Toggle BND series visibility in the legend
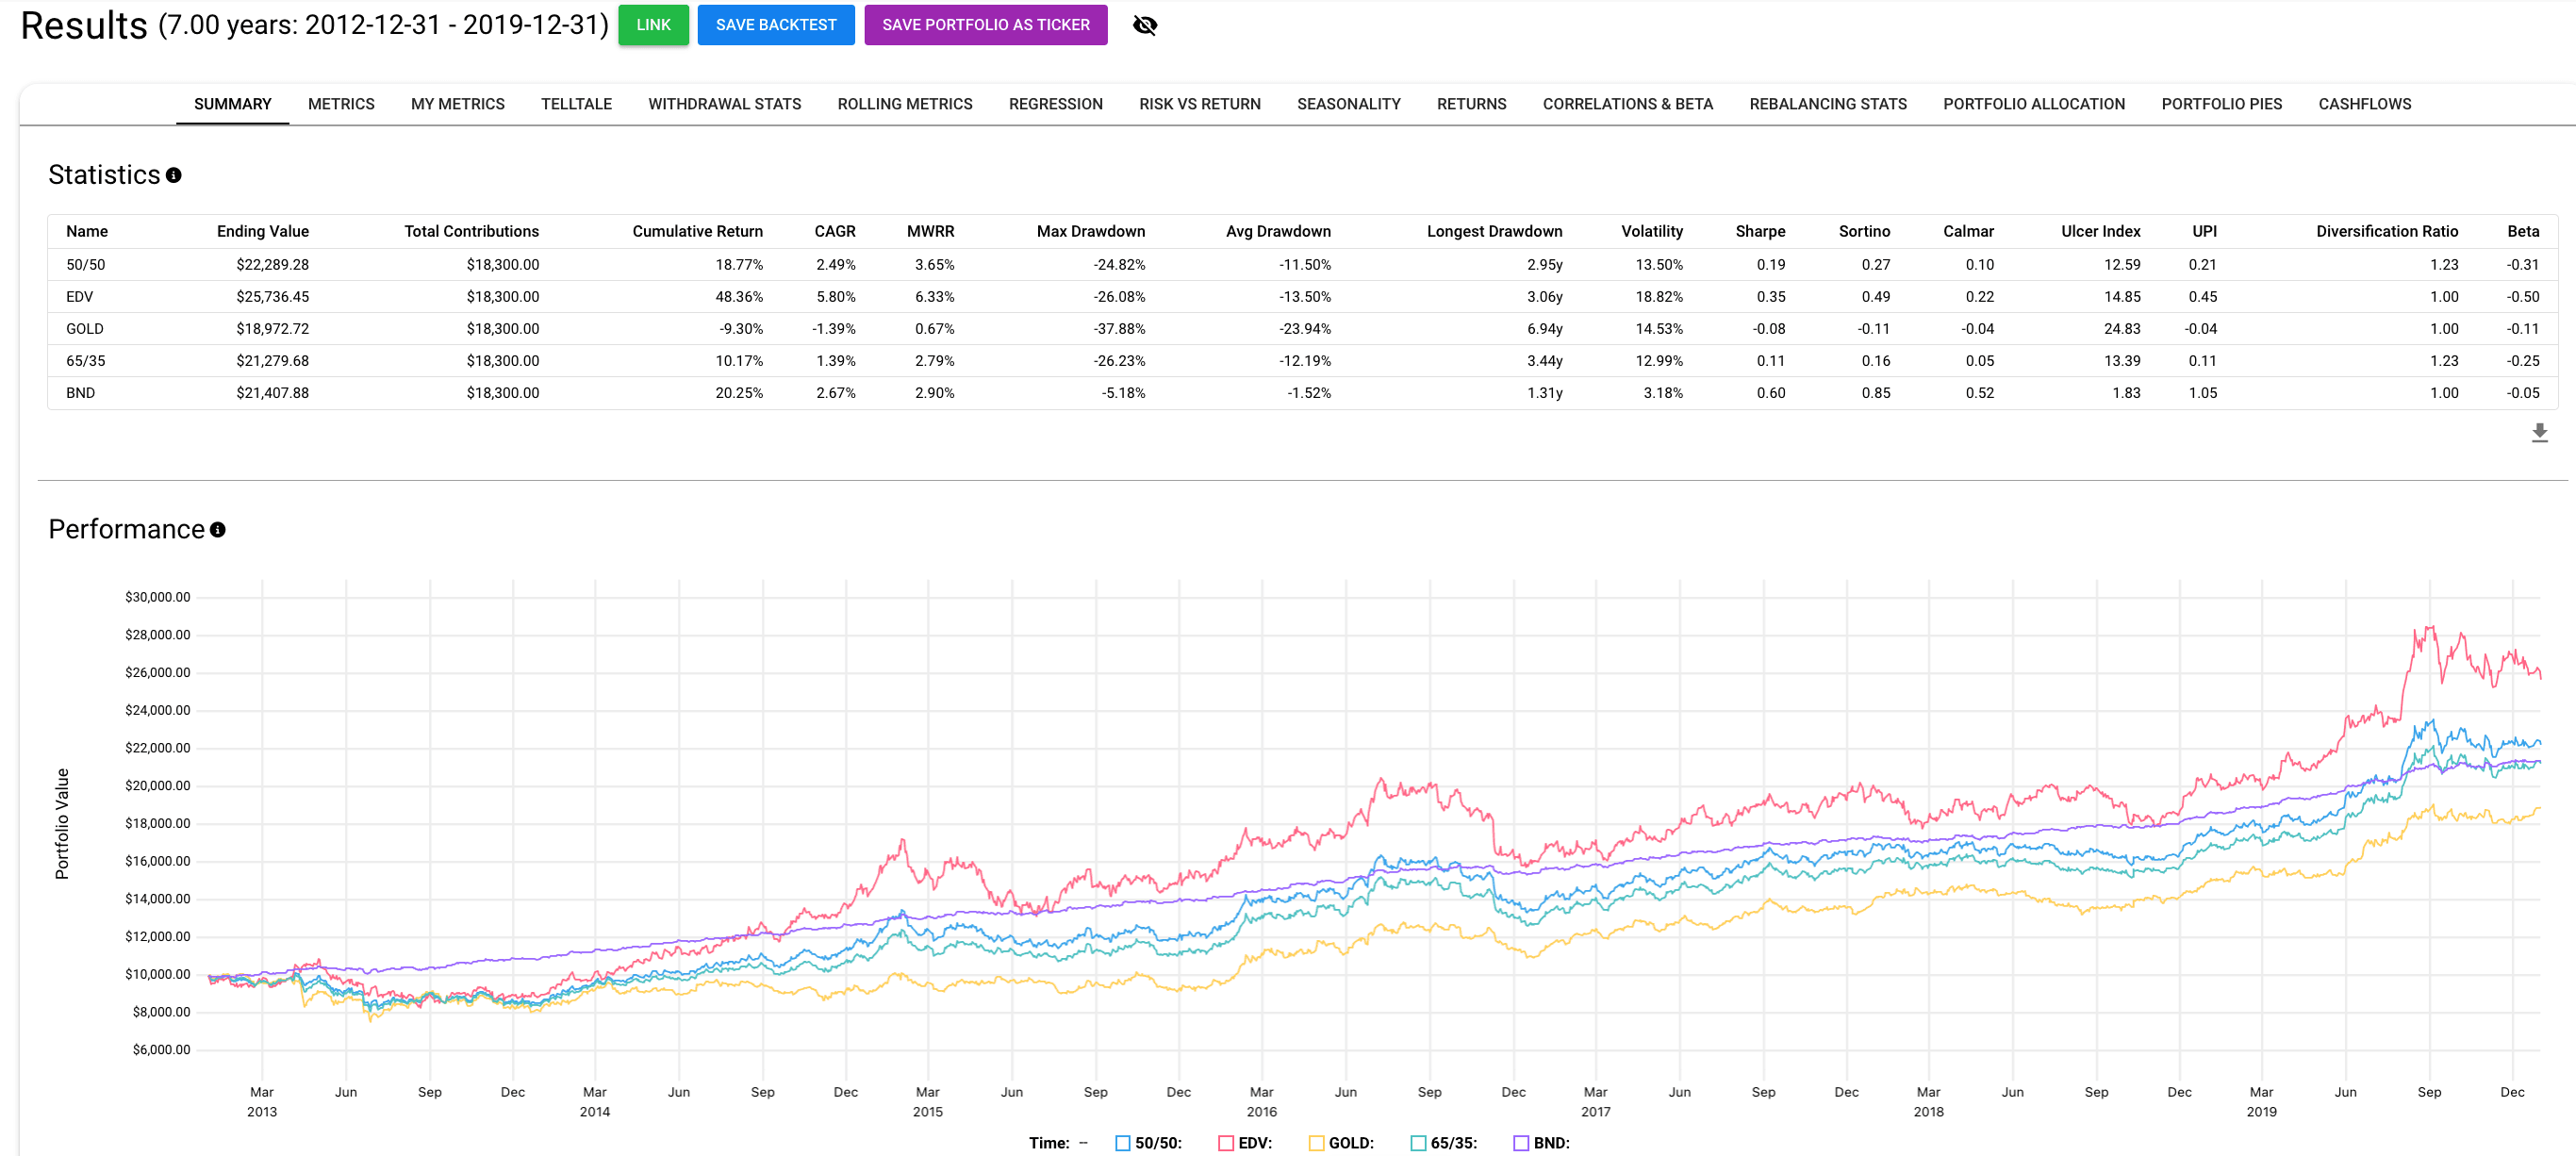The image size is (2576, 1156). [1521, 1142]
